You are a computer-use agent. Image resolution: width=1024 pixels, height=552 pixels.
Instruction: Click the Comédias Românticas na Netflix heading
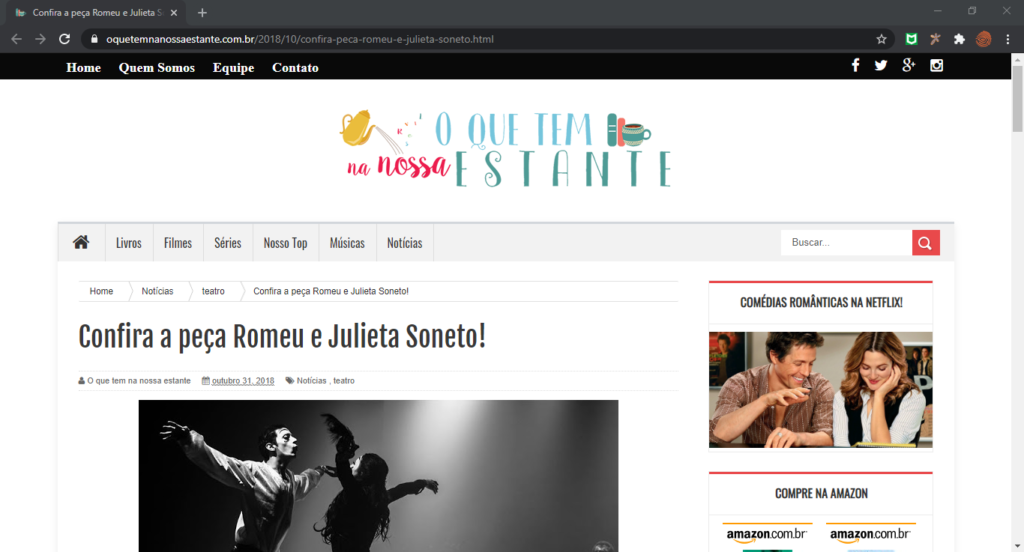pos(821,302)
